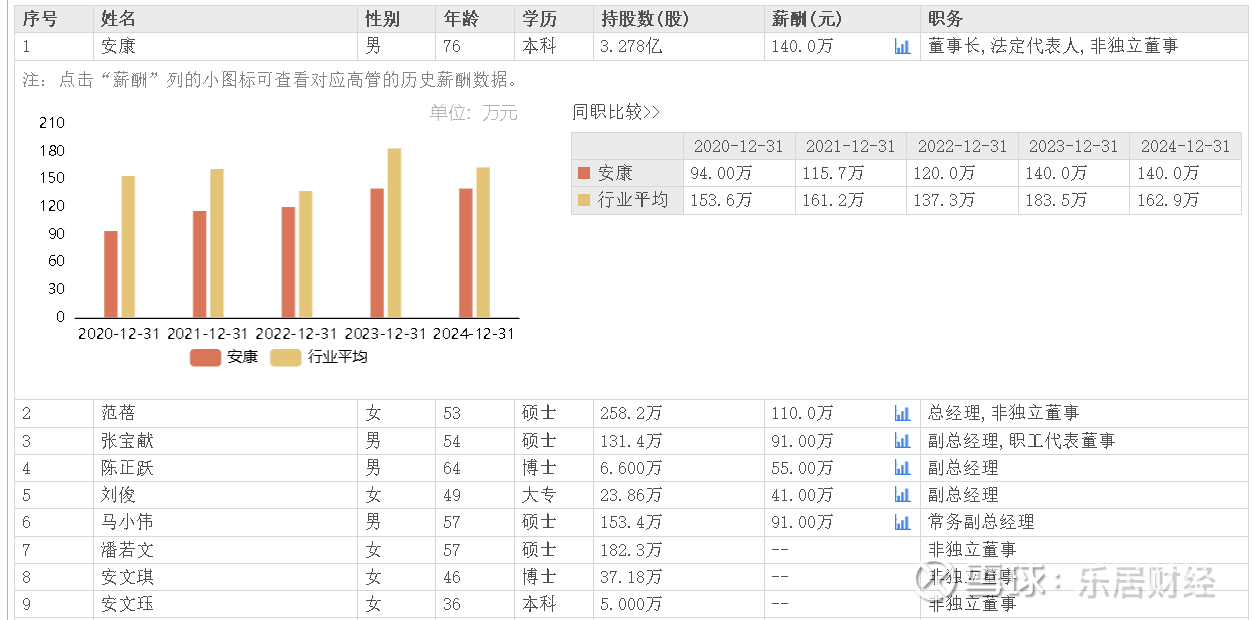The image size is (1252, 620).
Task: Click the 姓名 column header
Action: click(x=118, y=19)
